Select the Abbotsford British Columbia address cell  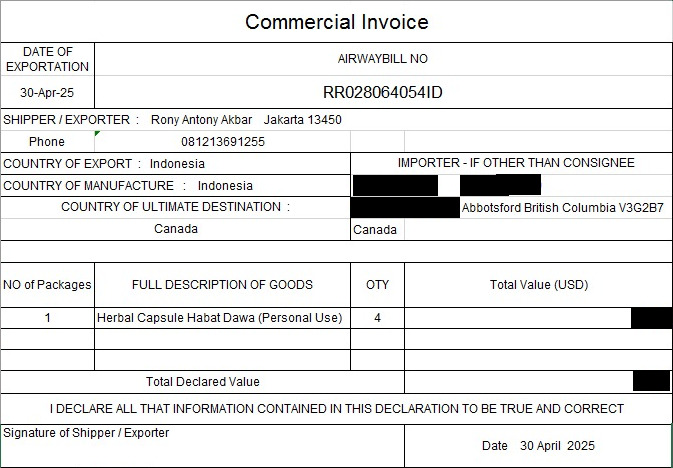563,208
